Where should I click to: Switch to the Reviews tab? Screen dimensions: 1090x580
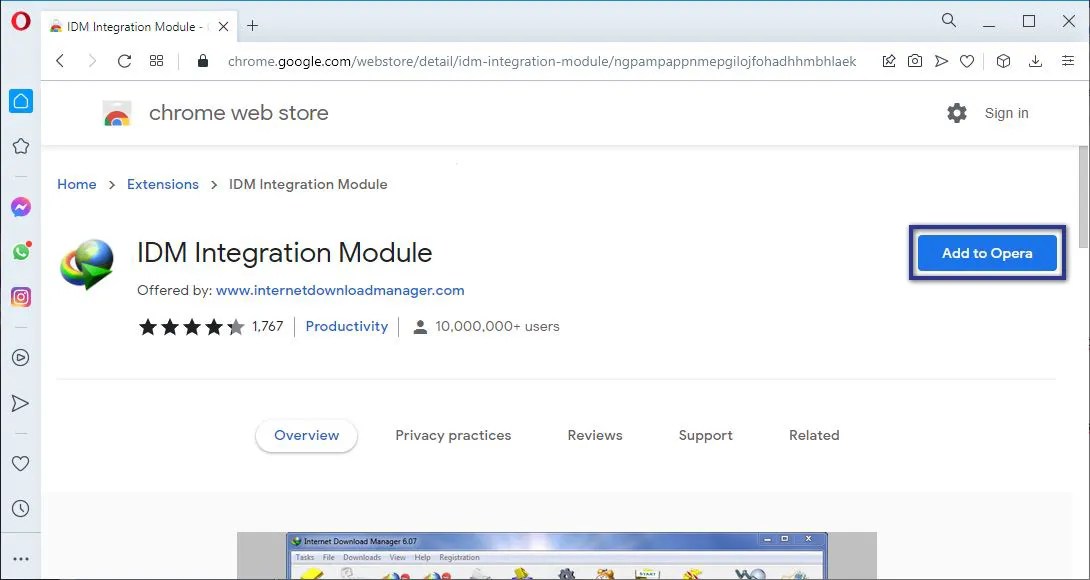(x=595, y=435)
